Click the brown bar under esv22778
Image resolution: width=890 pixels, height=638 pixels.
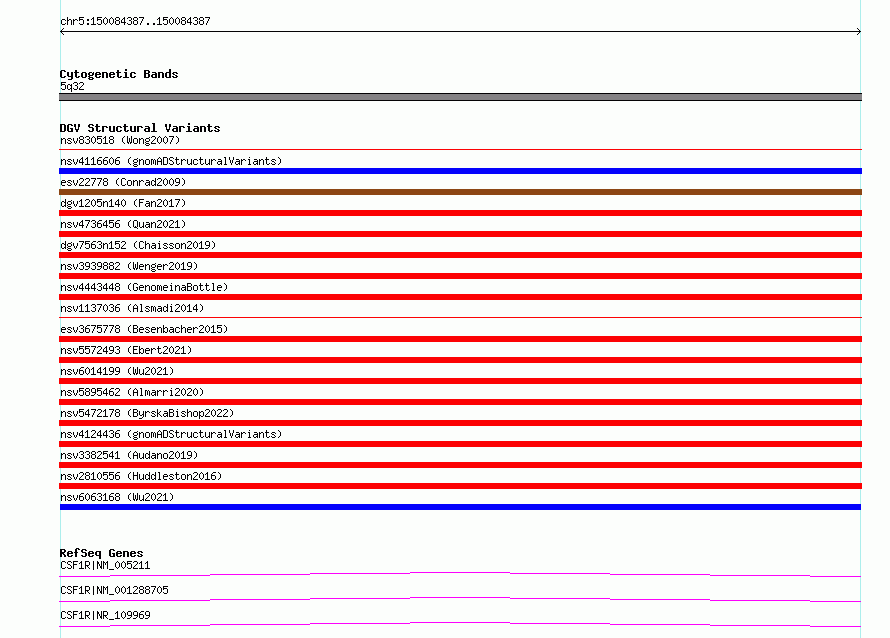point(460,192)
